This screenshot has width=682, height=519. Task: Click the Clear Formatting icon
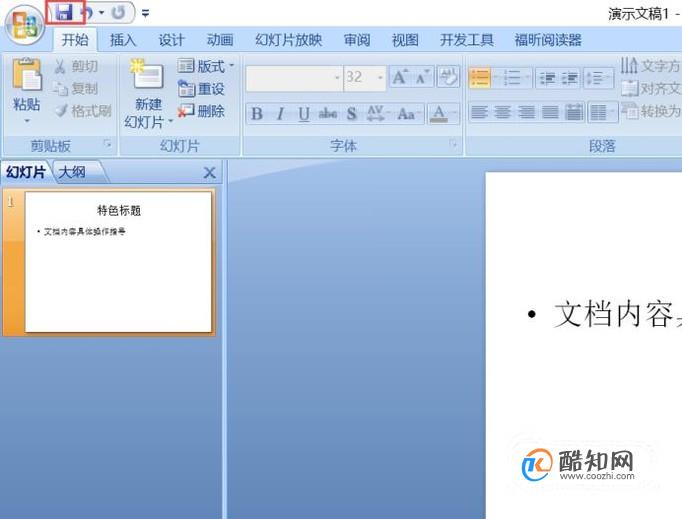(x=448, y=77)
